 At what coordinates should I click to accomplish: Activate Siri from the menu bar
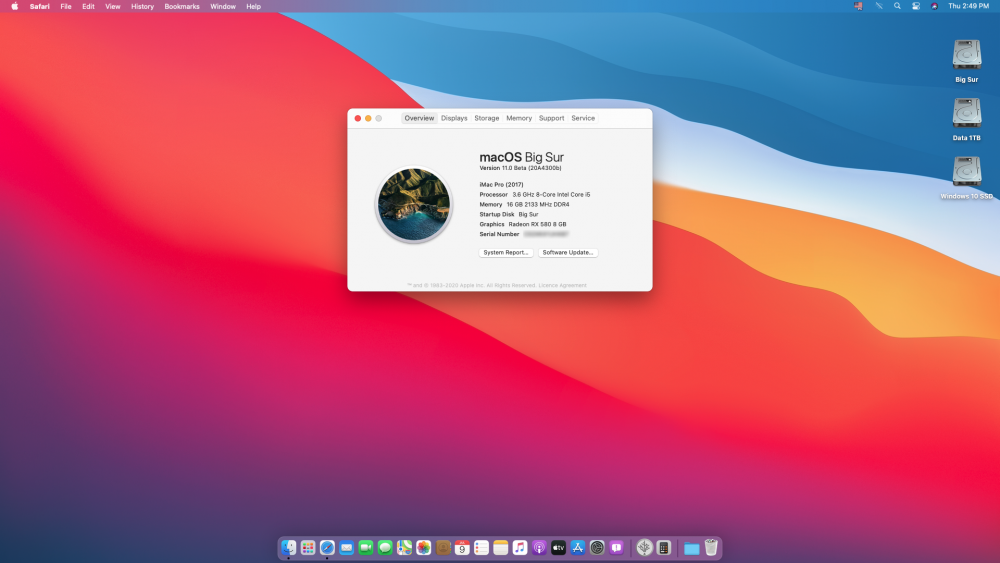(x=934, y=6)
